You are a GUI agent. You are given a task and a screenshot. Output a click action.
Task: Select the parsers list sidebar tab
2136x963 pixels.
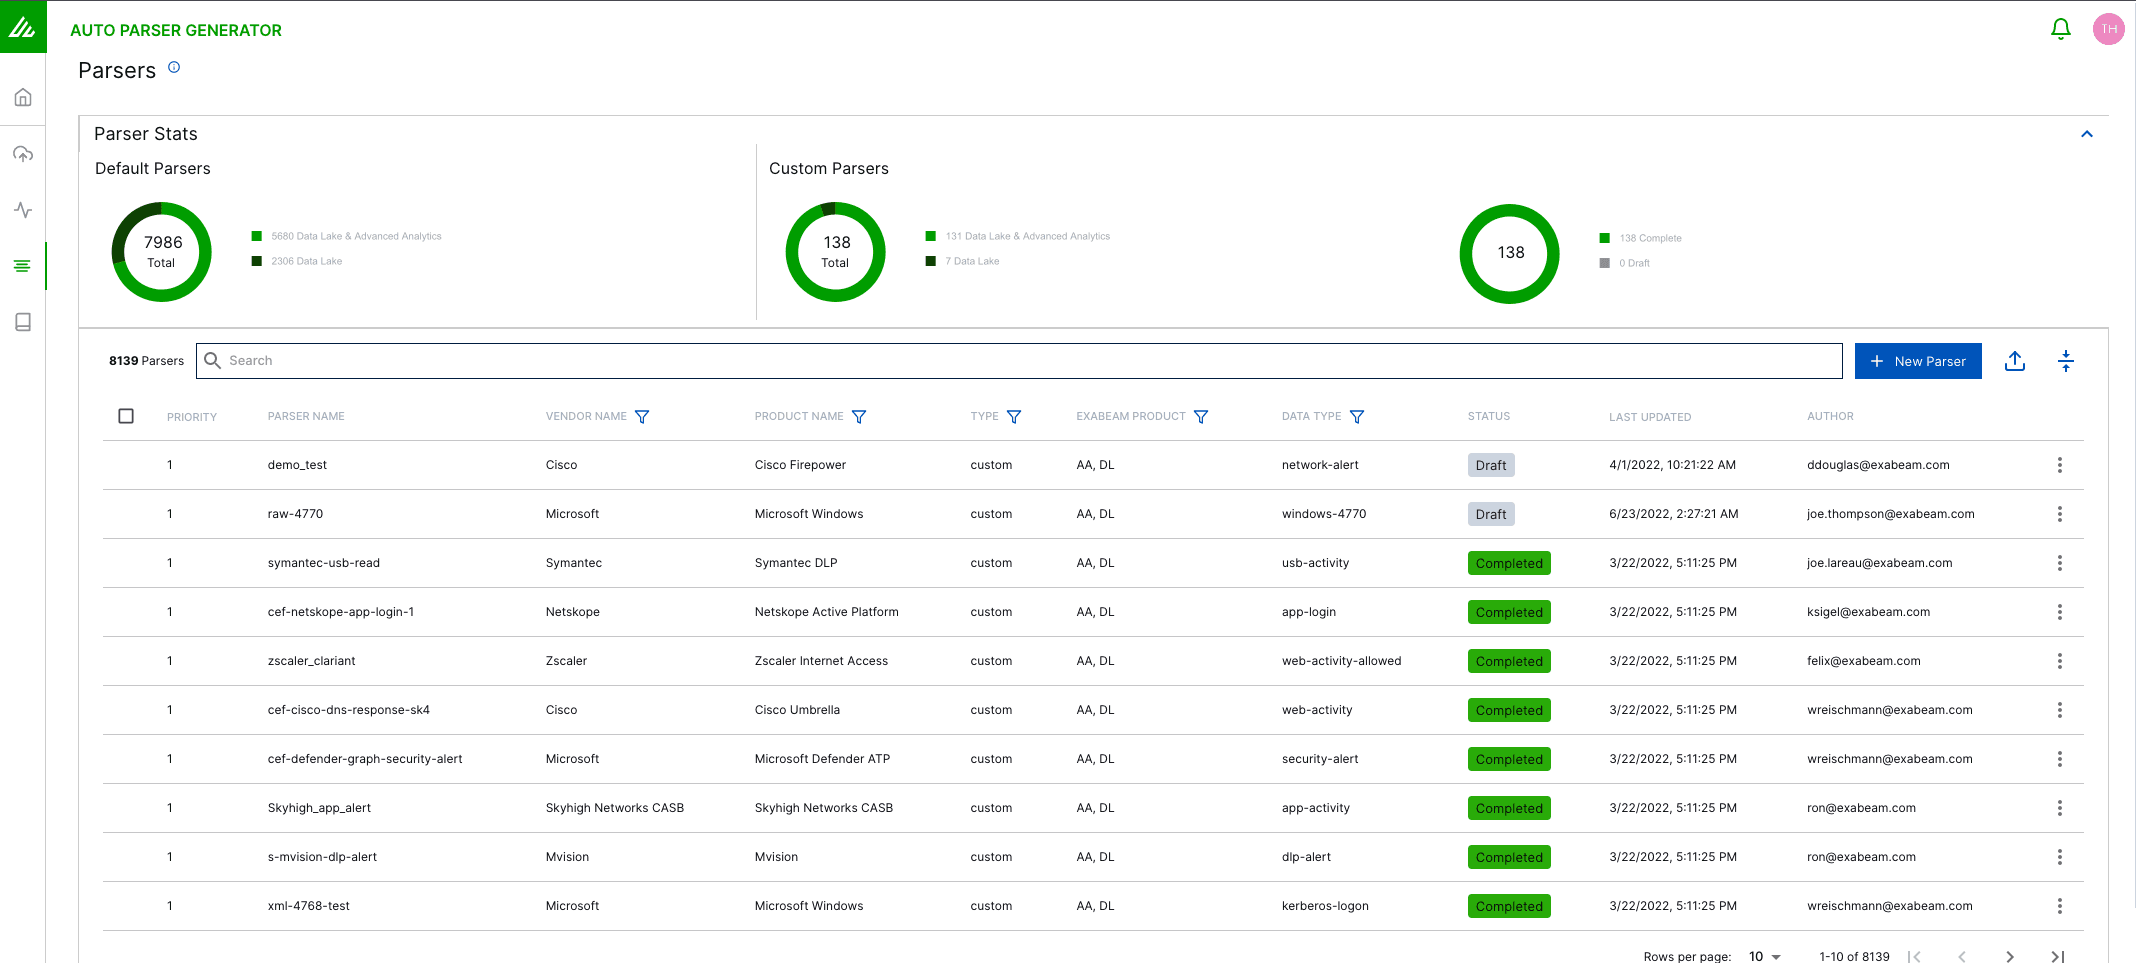point(23,266)
